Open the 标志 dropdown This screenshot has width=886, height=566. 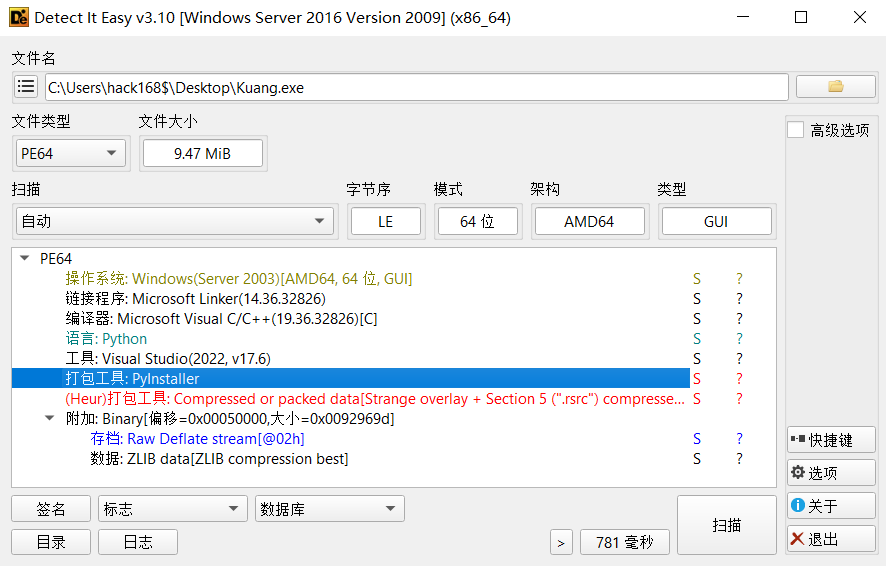pyautogui.click(x=172, y=509)
